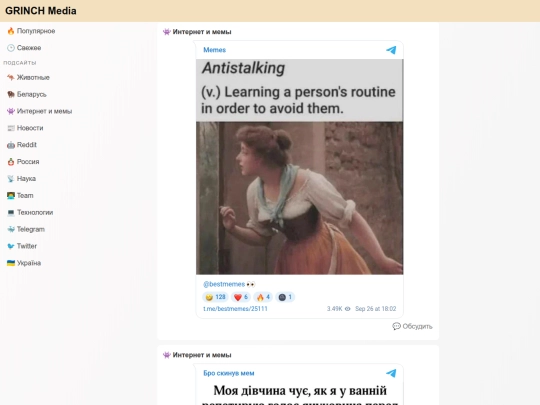540x405 pixels.
Task: Open the Животные subsite
Action: point(33,77)
